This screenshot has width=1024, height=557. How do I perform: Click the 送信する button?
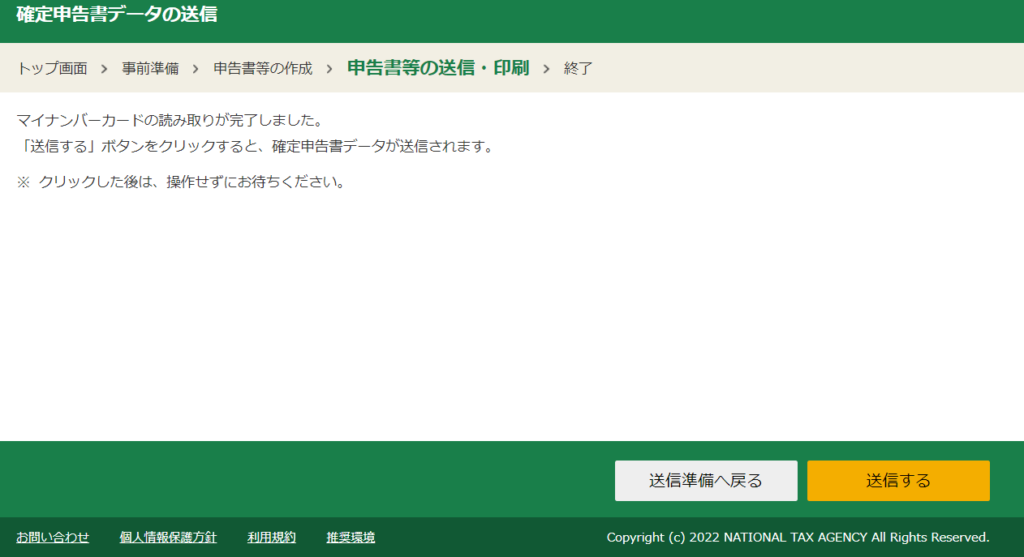tap(898, 481)
